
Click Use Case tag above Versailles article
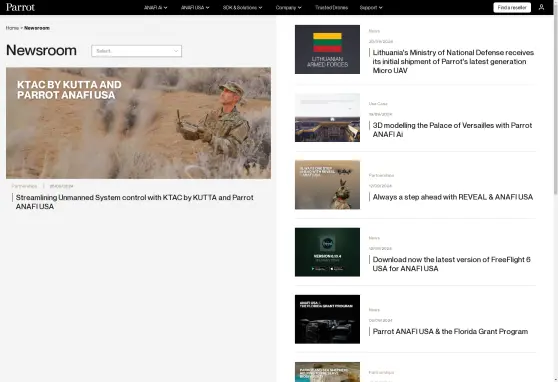pyautogui.click(x=378, y=104)
